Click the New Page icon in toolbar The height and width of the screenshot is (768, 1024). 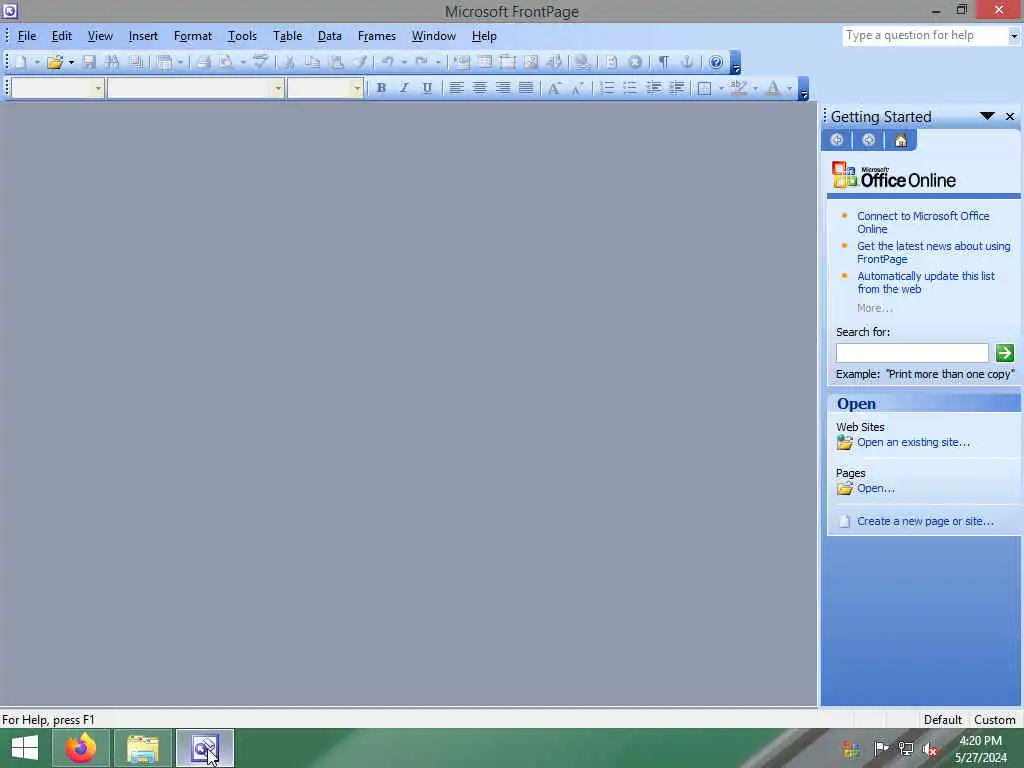click(x=21, y=62)
